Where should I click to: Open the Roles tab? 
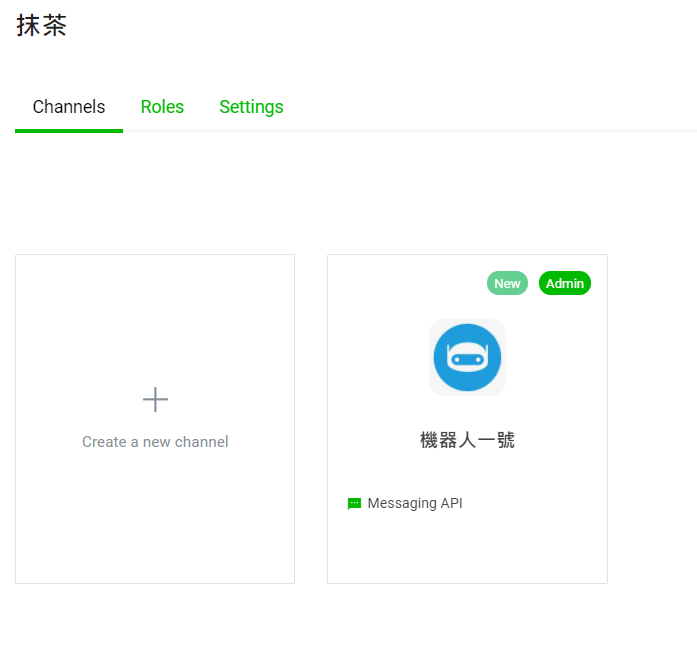(x=162, y=107)
